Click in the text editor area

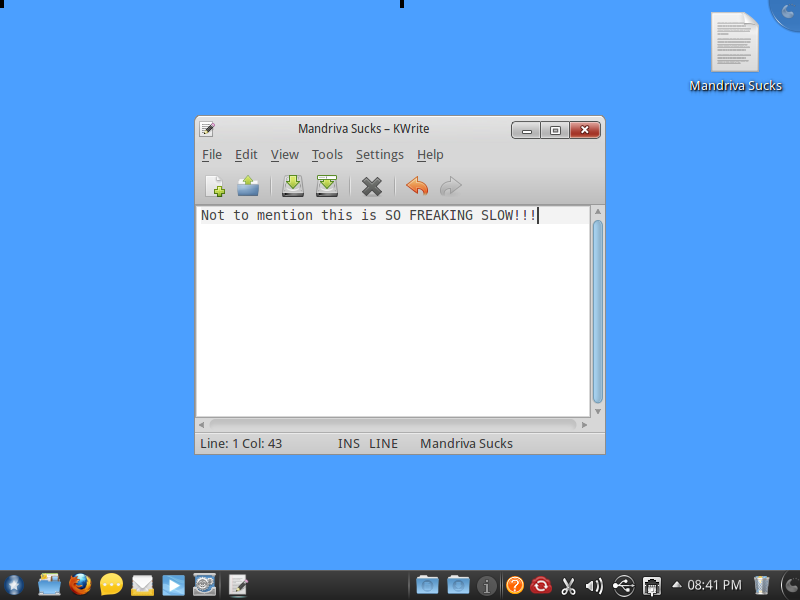(393, 311)
